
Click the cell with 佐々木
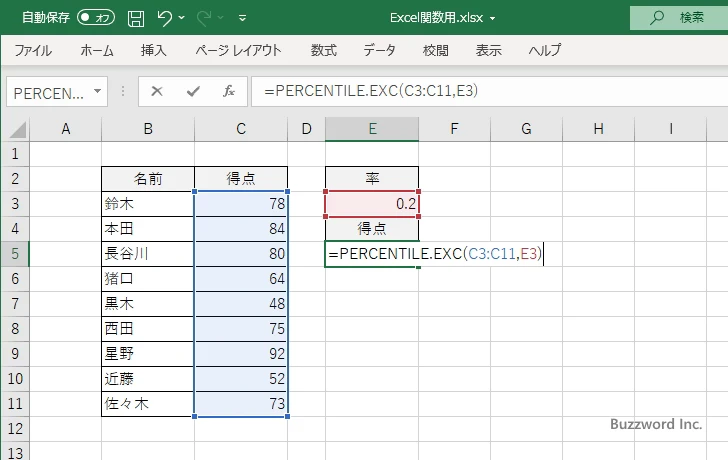click(148, 404)
